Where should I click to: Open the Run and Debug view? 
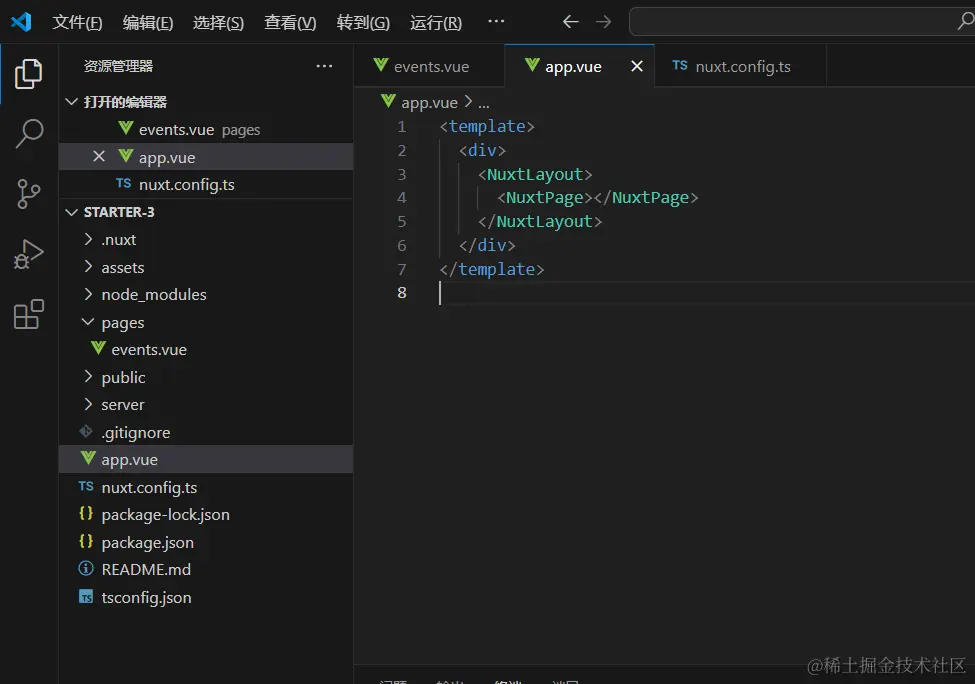point(29,254)
